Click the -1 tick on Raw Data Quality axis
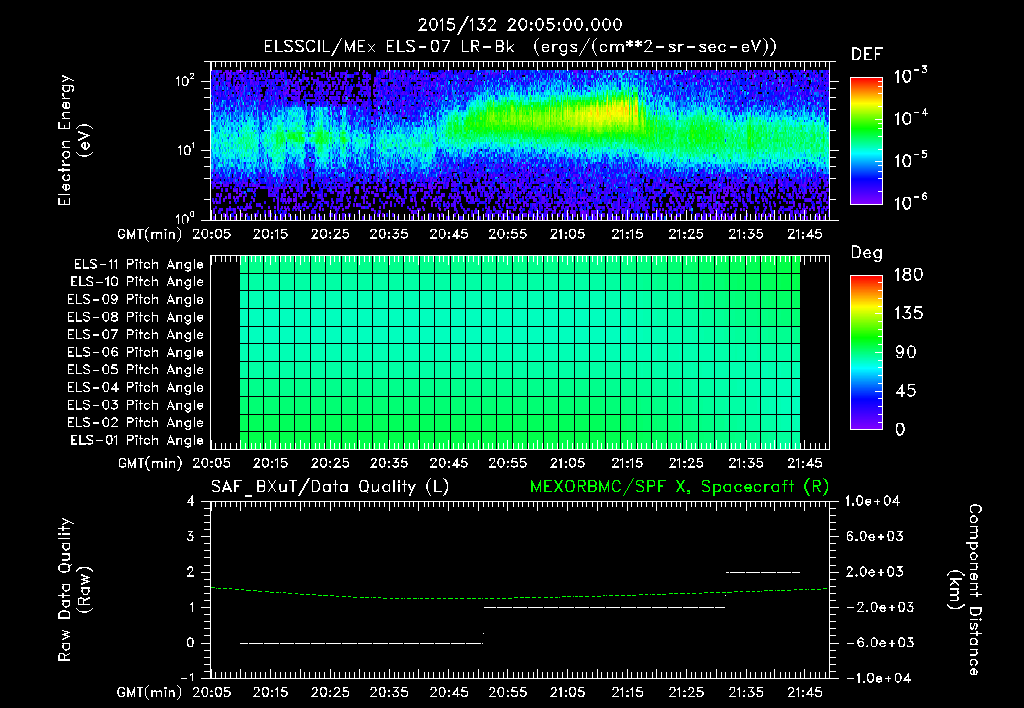The height and width of the screenshot is (708, 1024). [187, 677]
